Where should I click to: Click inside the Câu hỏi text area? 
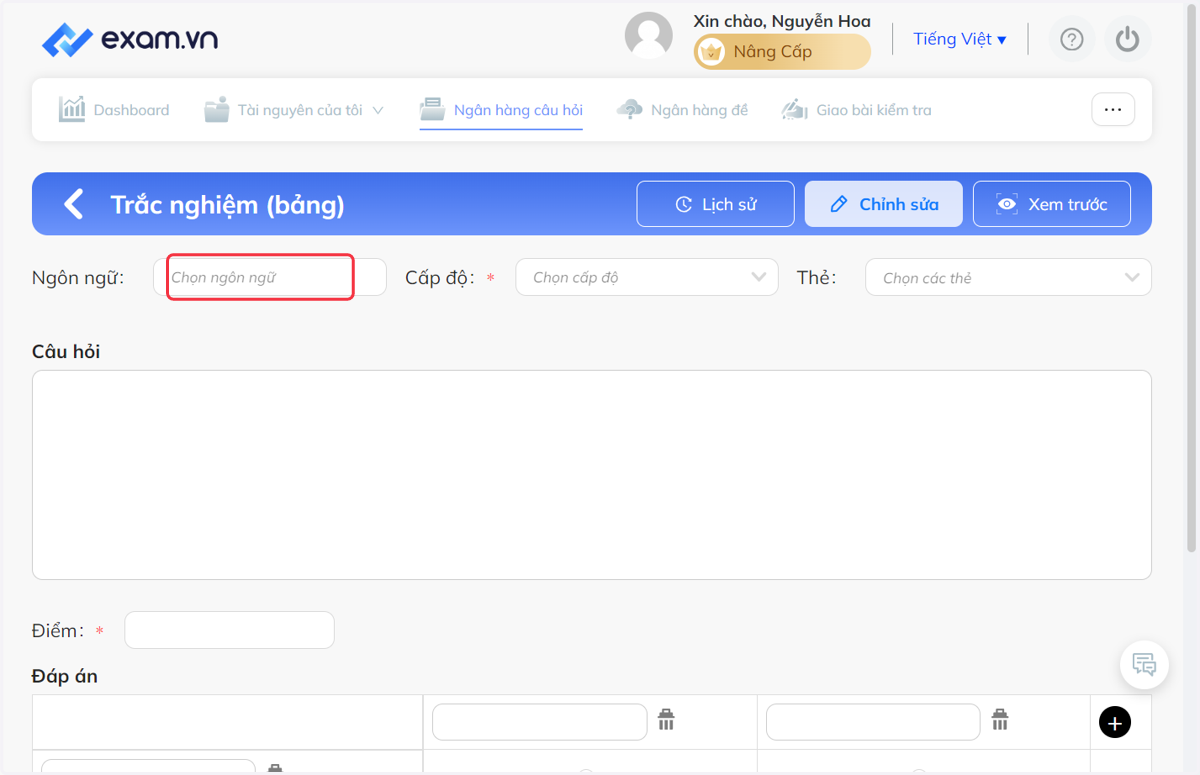coord(592,475)
